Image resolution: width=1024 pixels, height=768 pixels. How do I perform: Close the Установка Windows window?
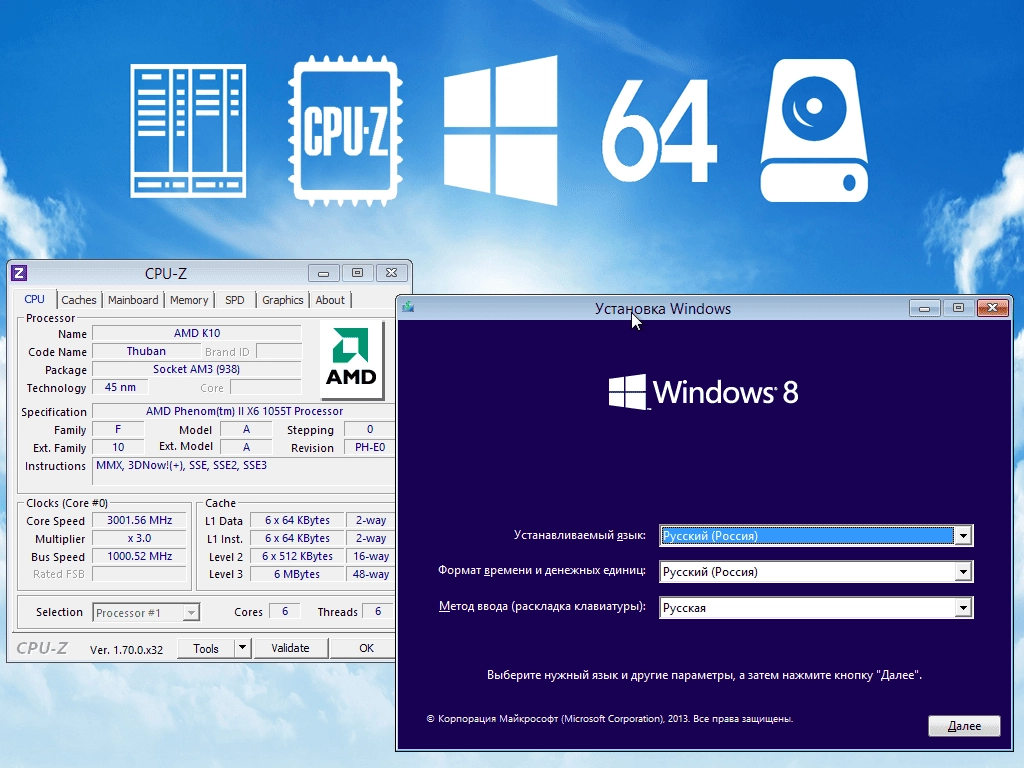[993, 308]
